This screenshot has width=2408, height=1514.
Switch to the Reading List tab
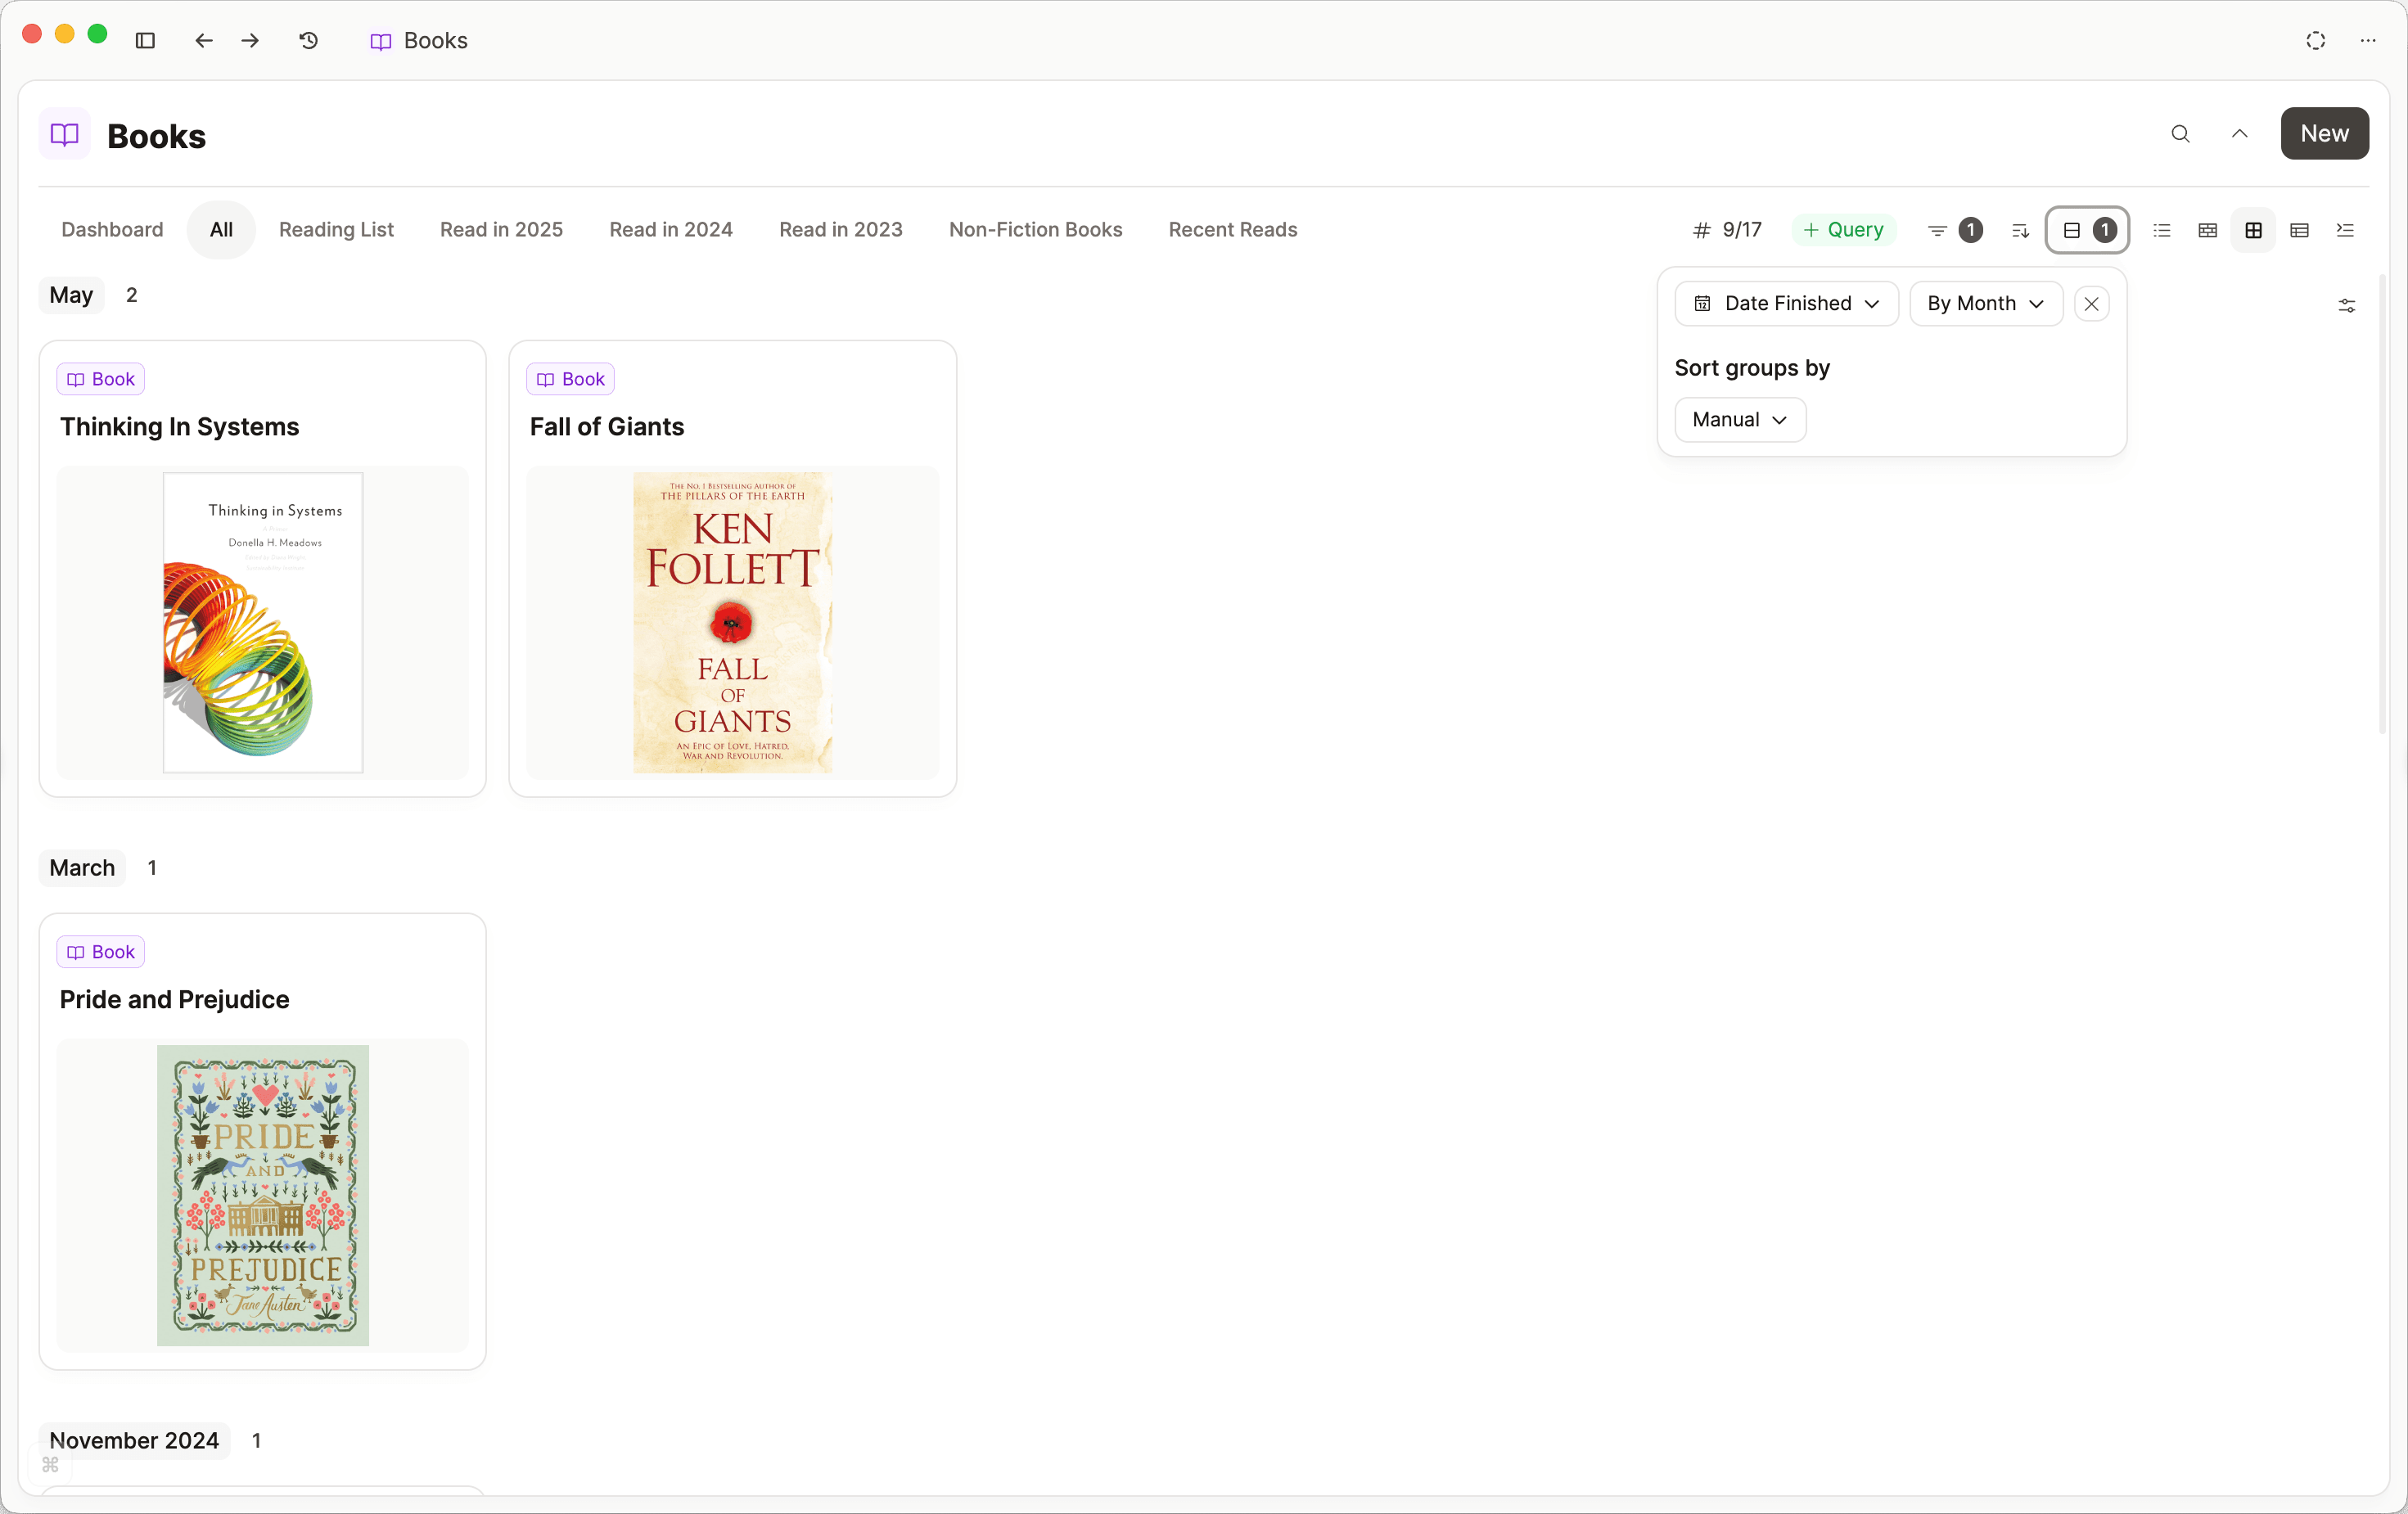(336, 229)
